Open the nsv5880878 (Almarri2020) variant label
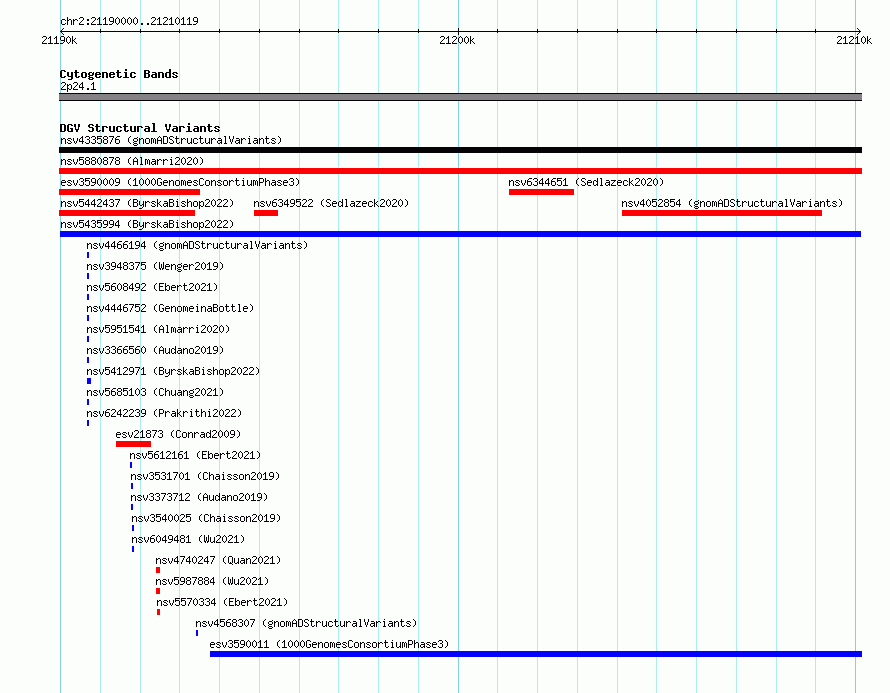The image size is (890, 693). click(x=132, y=161)
